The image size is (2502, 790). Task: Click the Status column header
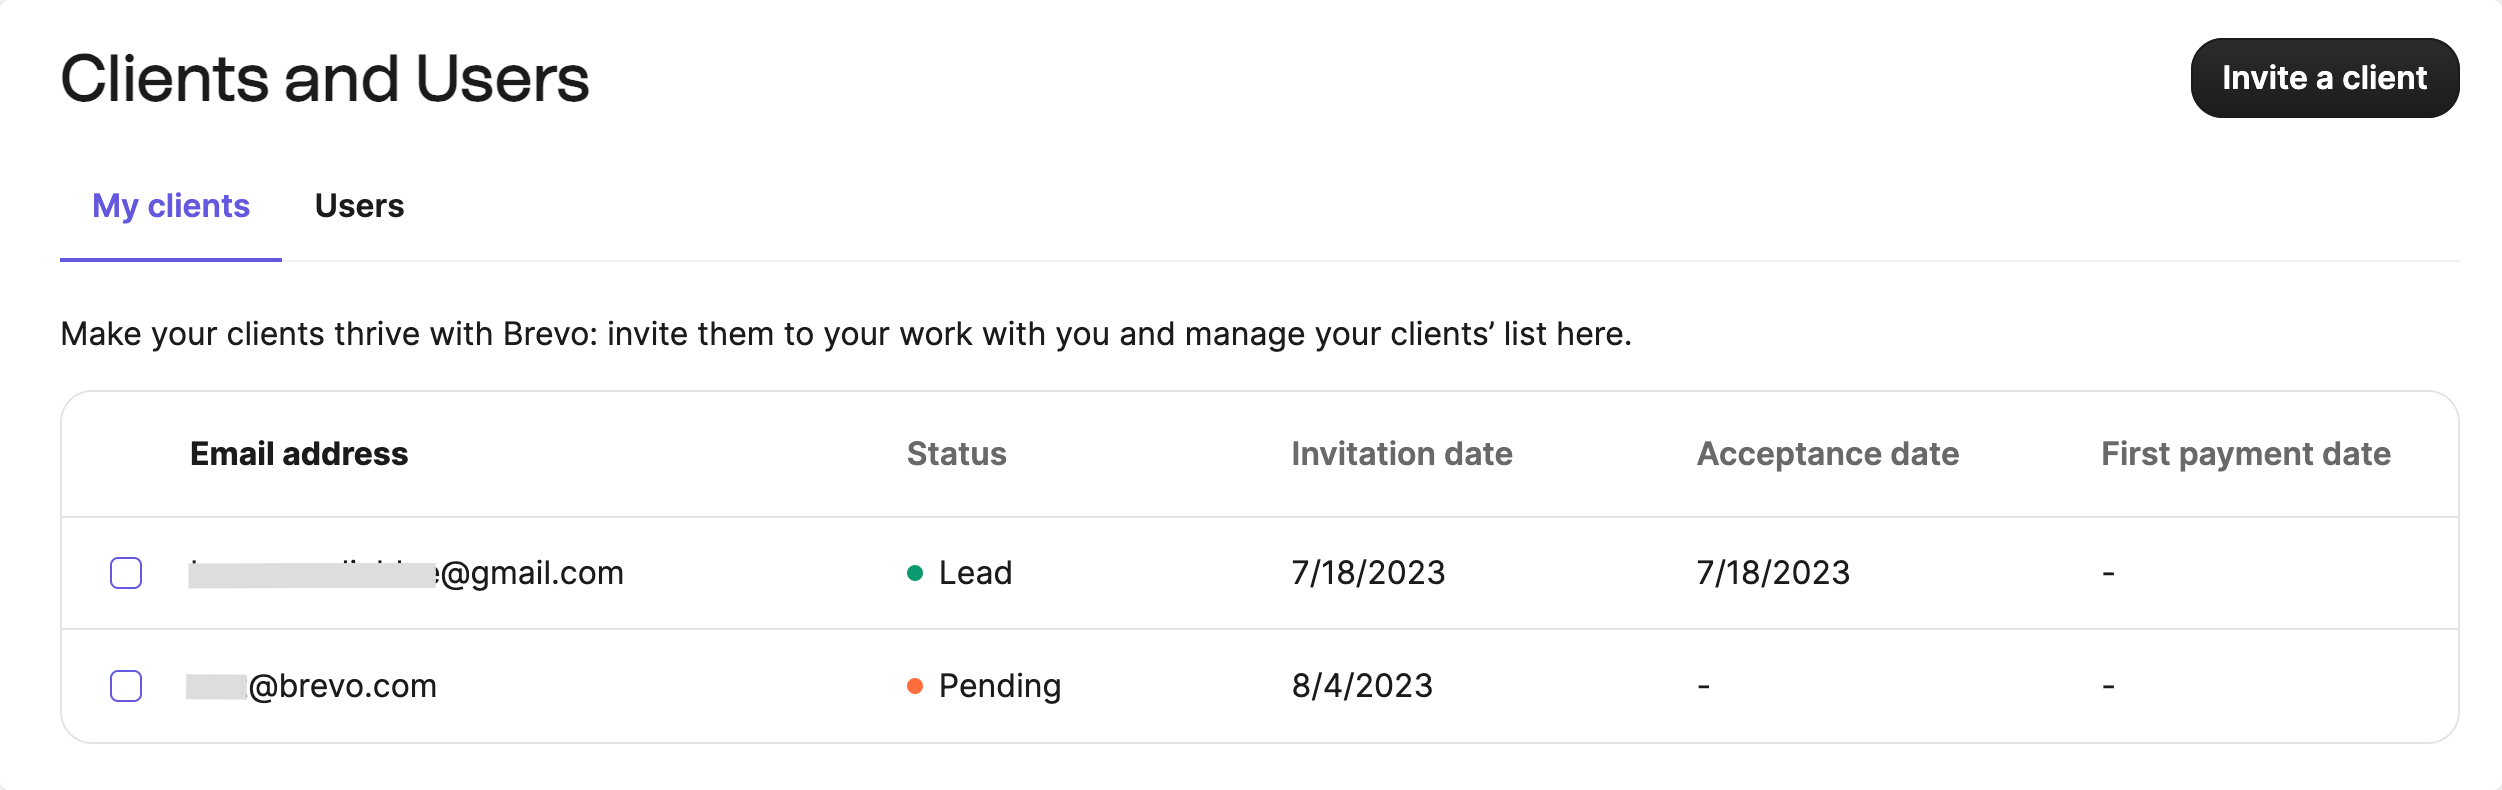956,454
